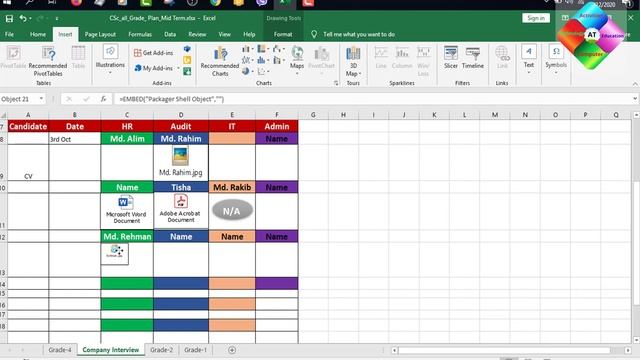
Task: Insert a Maps chart
Action: [x=297, y=60]
